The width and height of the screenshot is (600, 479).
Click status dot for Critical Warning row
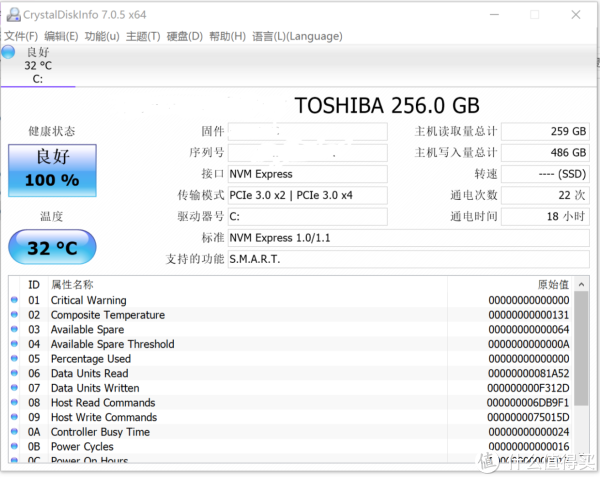coord(14,300)
